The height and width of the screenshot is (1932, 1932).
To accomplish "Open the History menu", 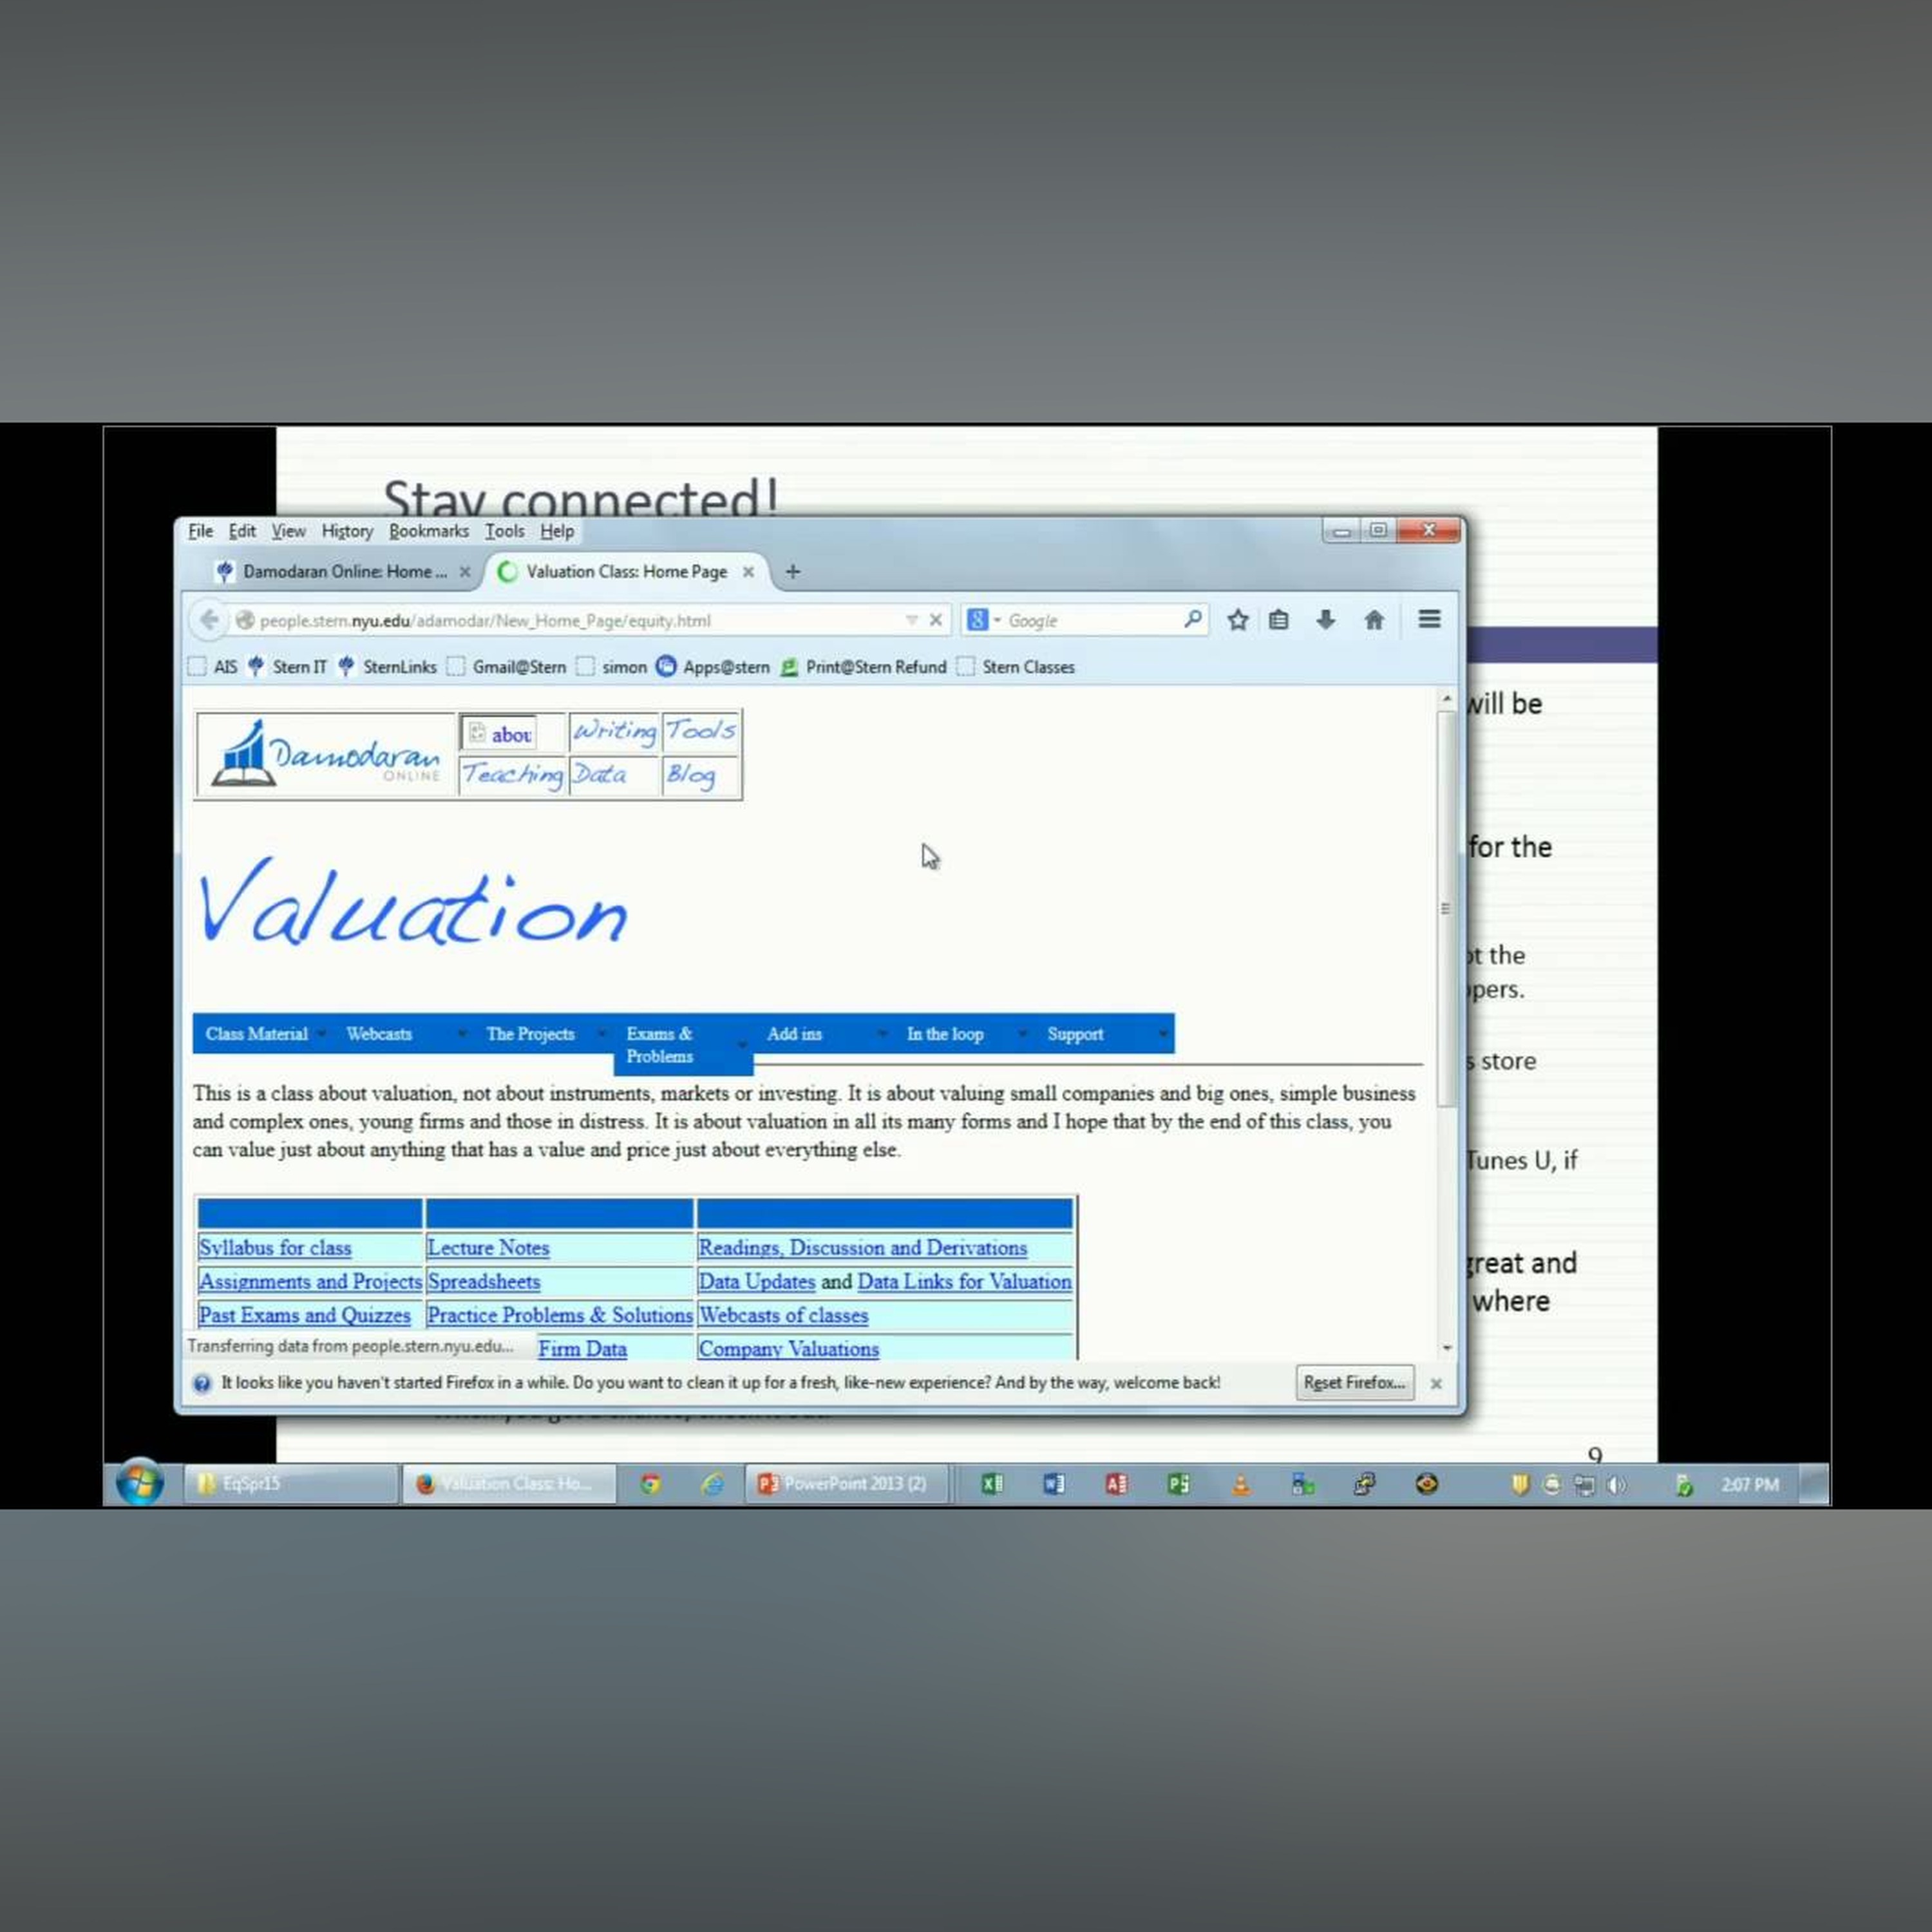I will pyautogui.click(x=347, y=531).
